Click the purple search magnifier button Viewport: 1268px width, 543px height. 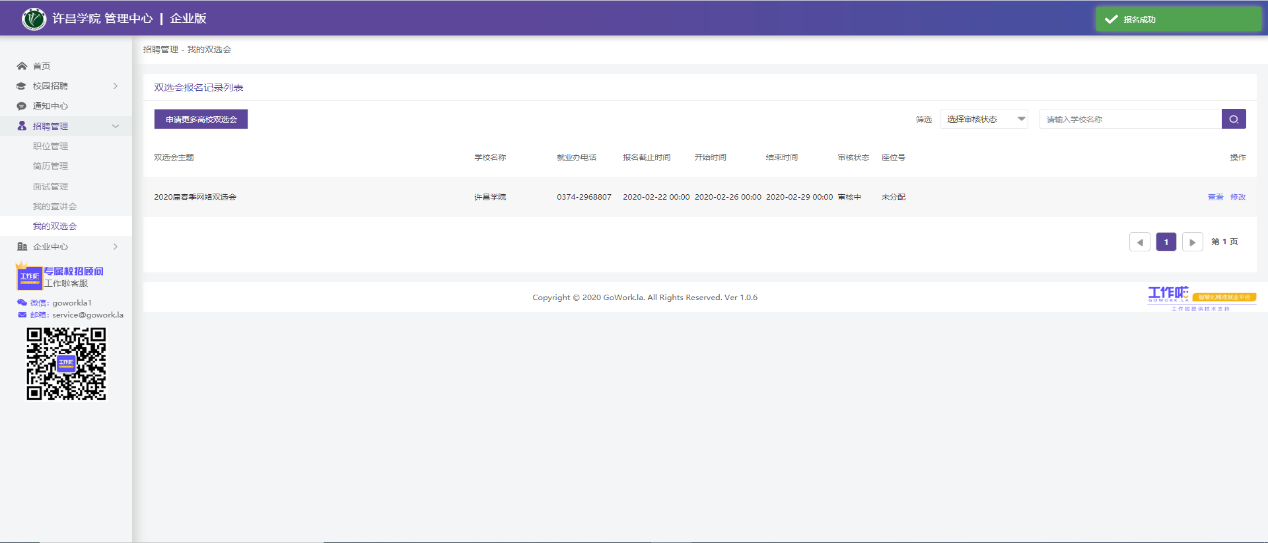coord(1234,119)
